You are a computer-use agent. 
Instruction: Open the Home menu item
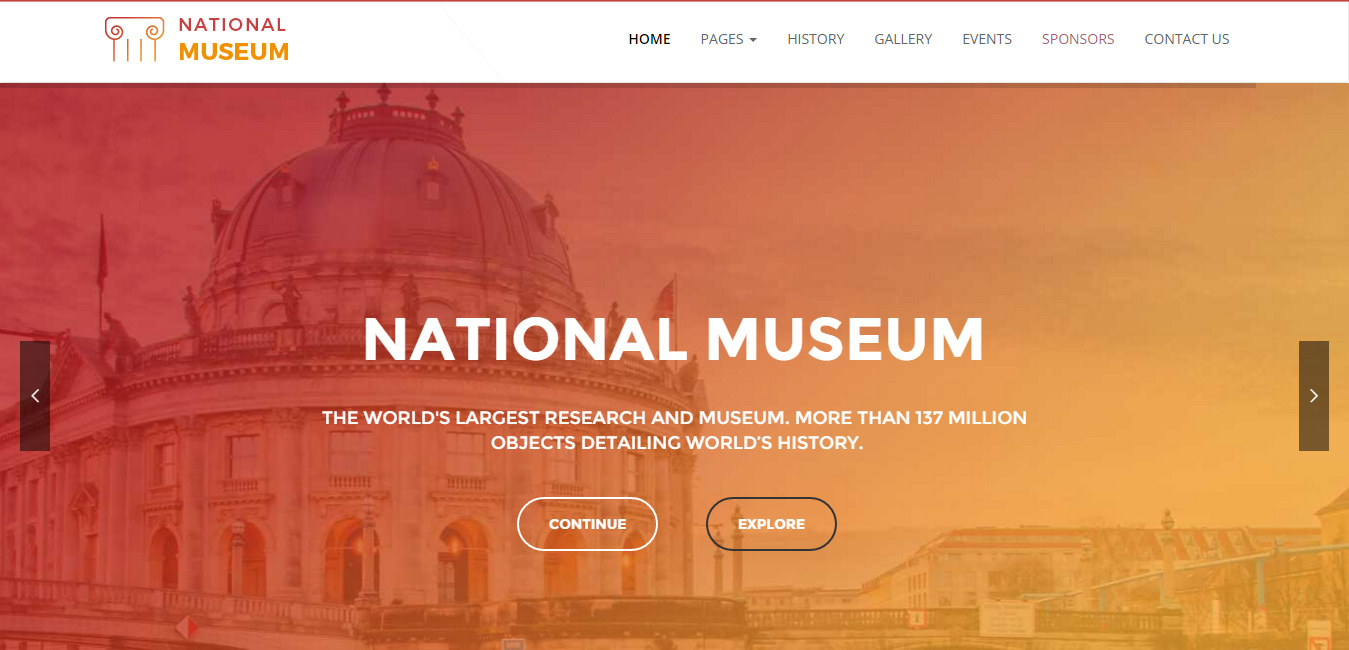click(650, 39)
